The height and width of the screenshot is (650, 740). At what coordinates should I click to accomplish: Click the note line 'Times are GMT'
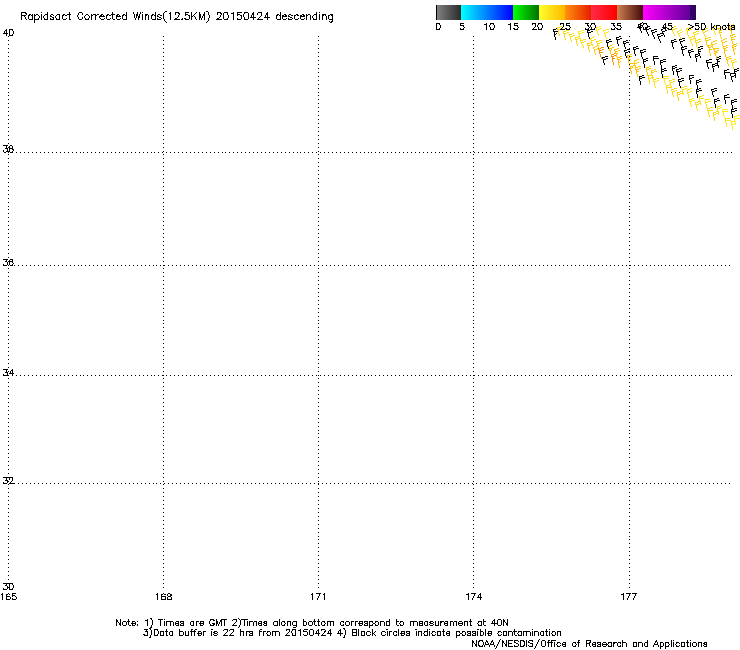pyautogui.click(x=193, y=623)
